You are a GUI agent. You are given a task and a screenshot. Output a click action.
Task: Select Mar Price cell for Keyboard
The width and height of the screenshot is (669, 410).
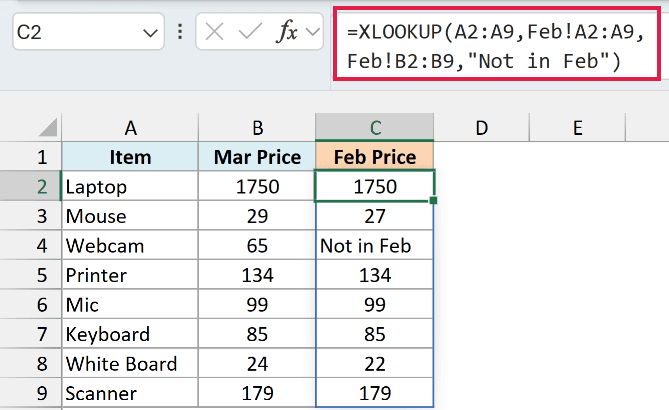(257, 334)
